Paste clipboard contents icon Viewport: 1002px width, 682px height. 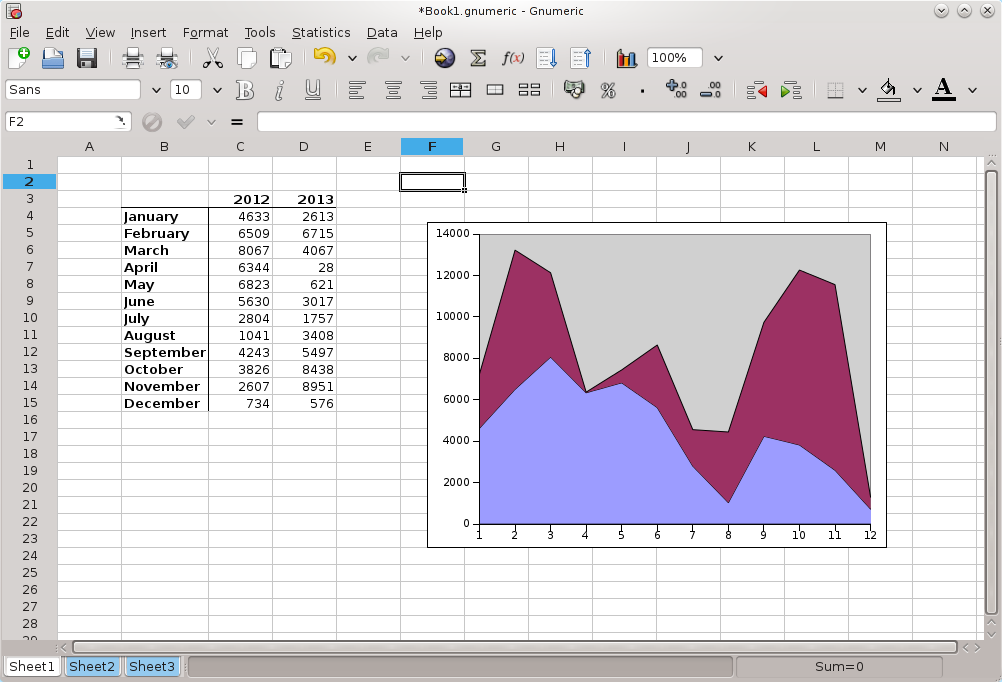[x=281, y=58]
